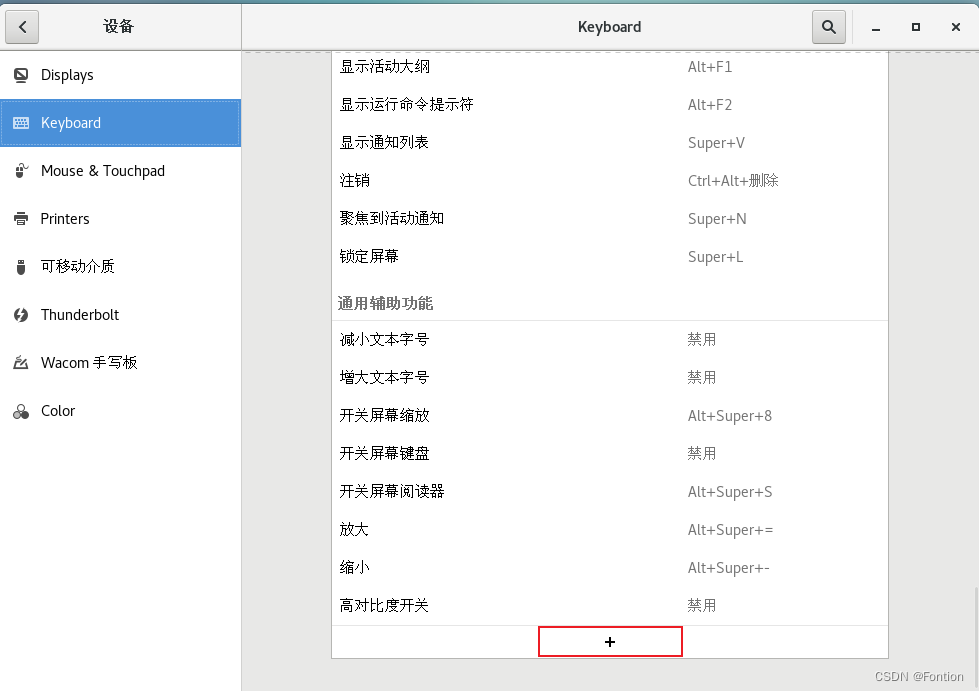Edit the 缩小 shortcut row

point(609,568)
